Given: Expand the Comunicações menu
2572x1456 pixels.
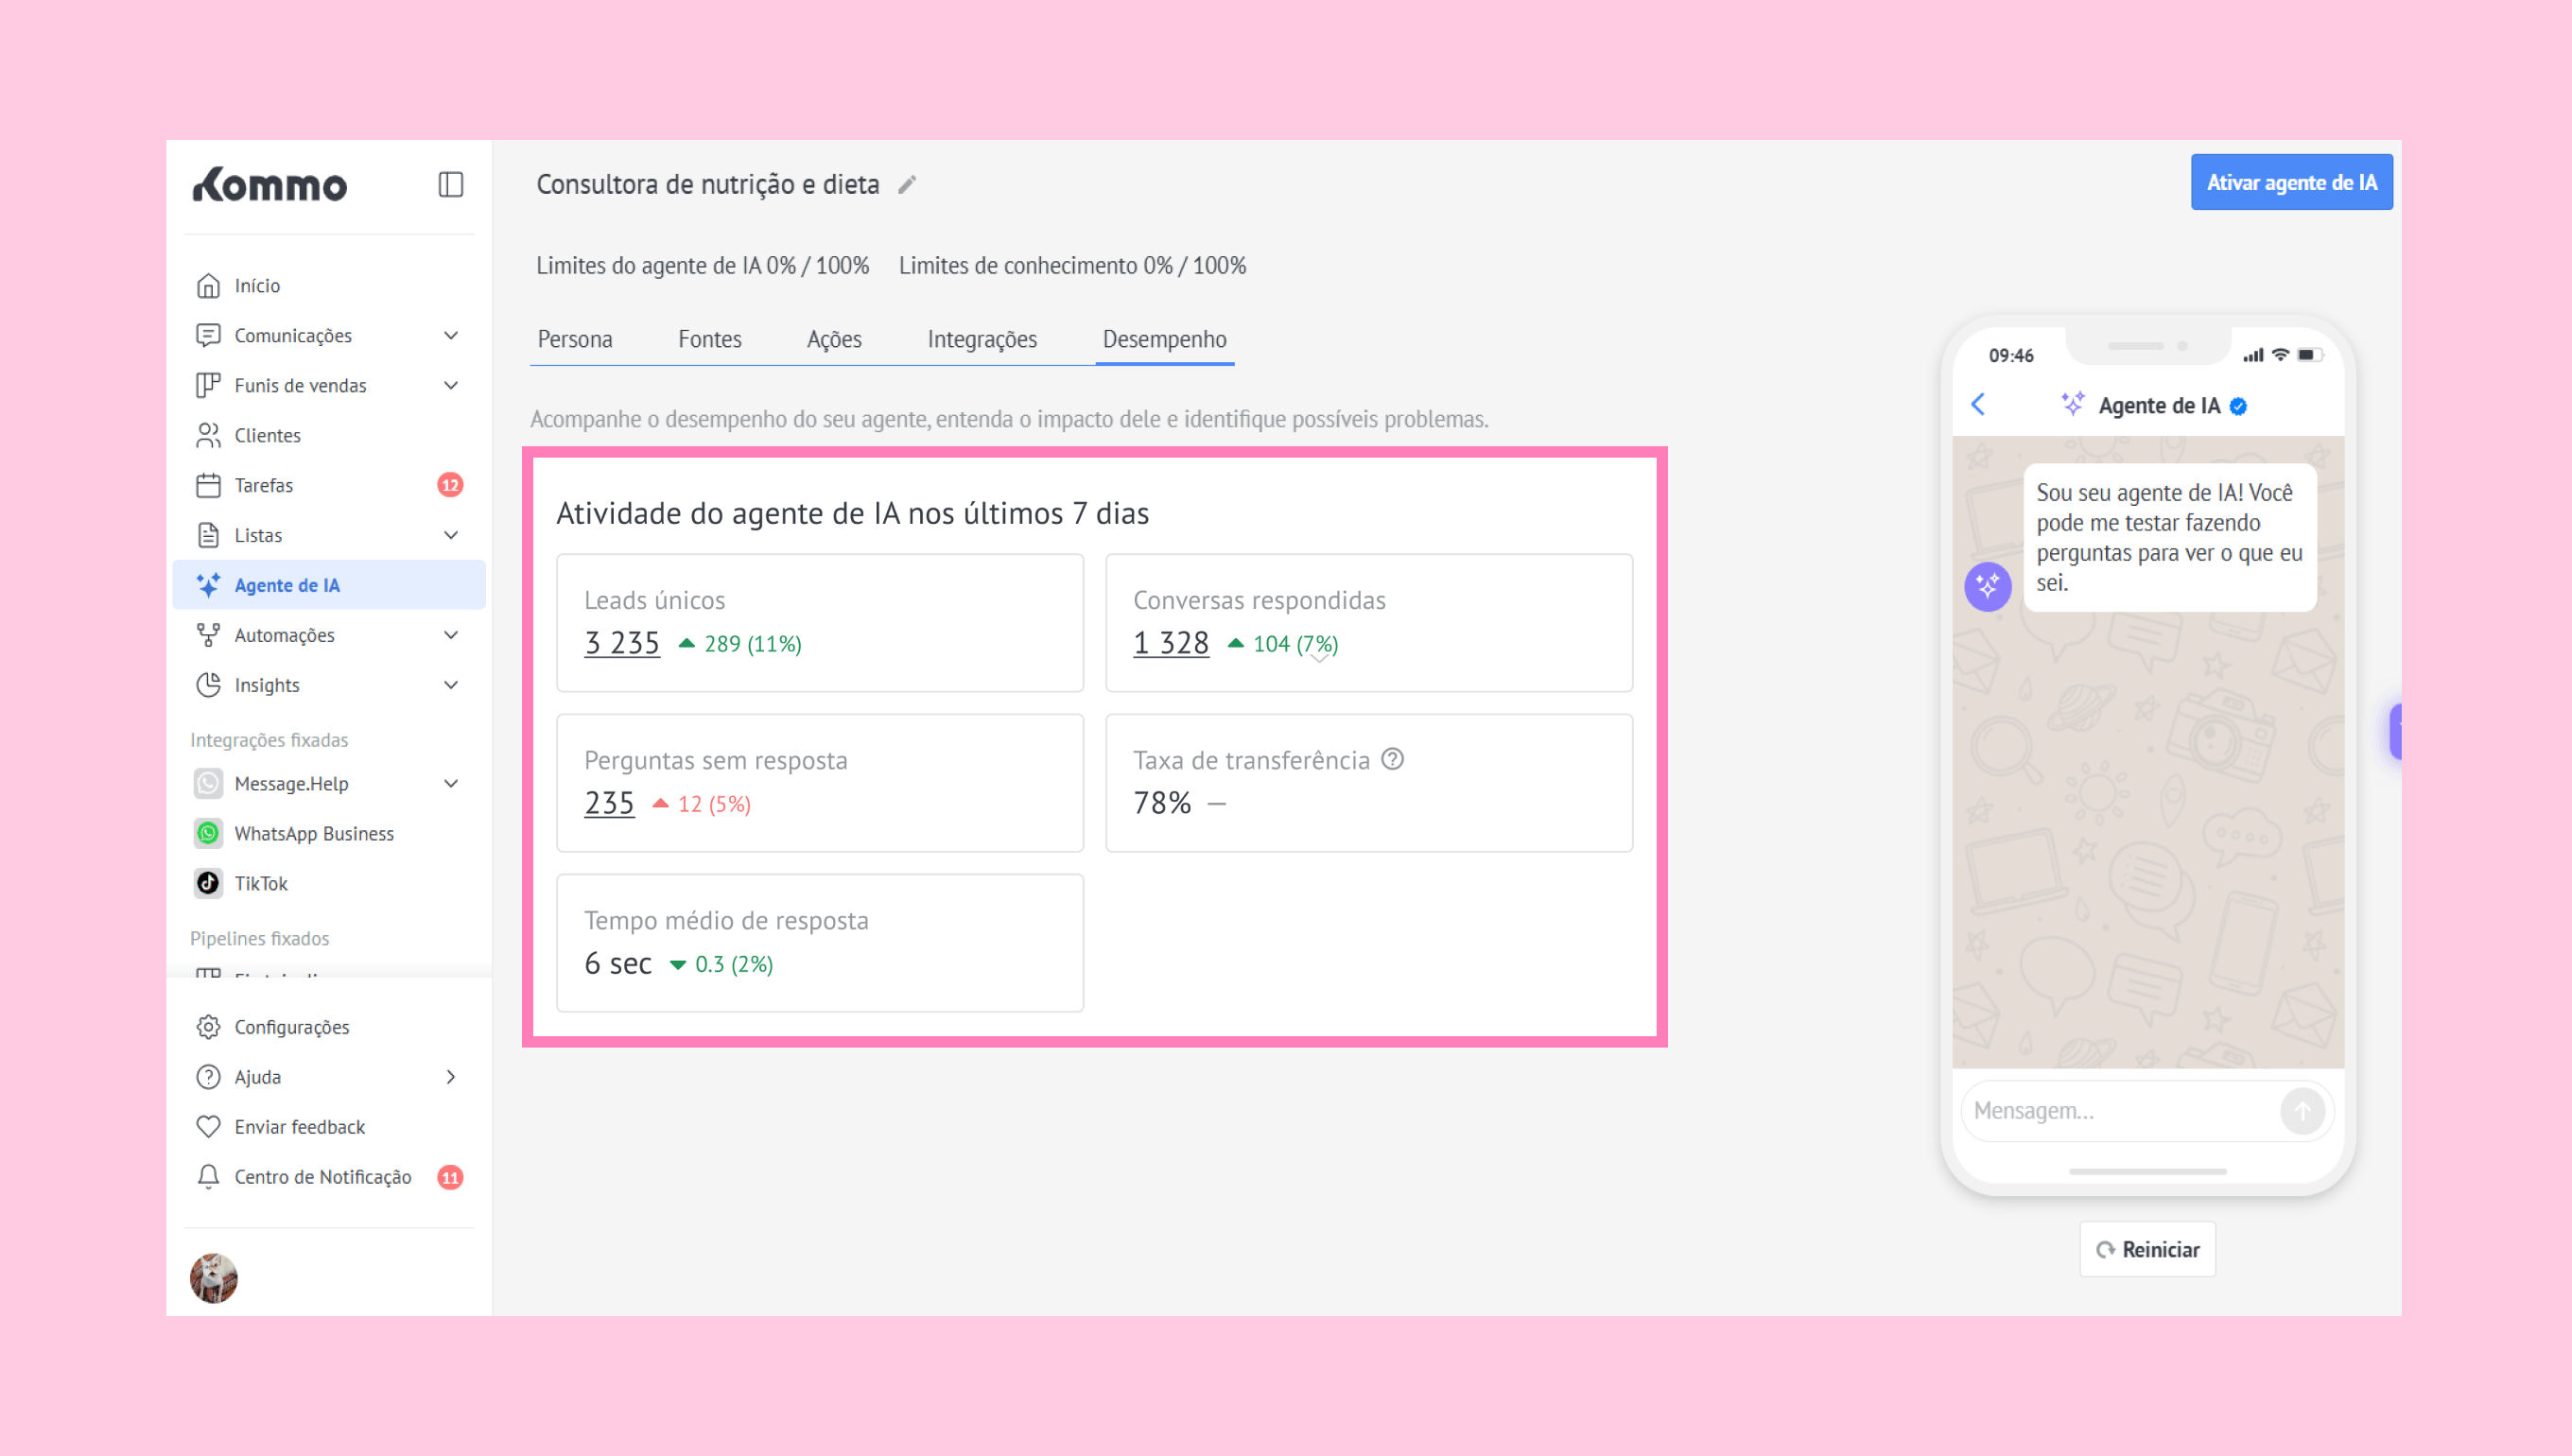Looking at the screenshot, I should coord(450,335).
